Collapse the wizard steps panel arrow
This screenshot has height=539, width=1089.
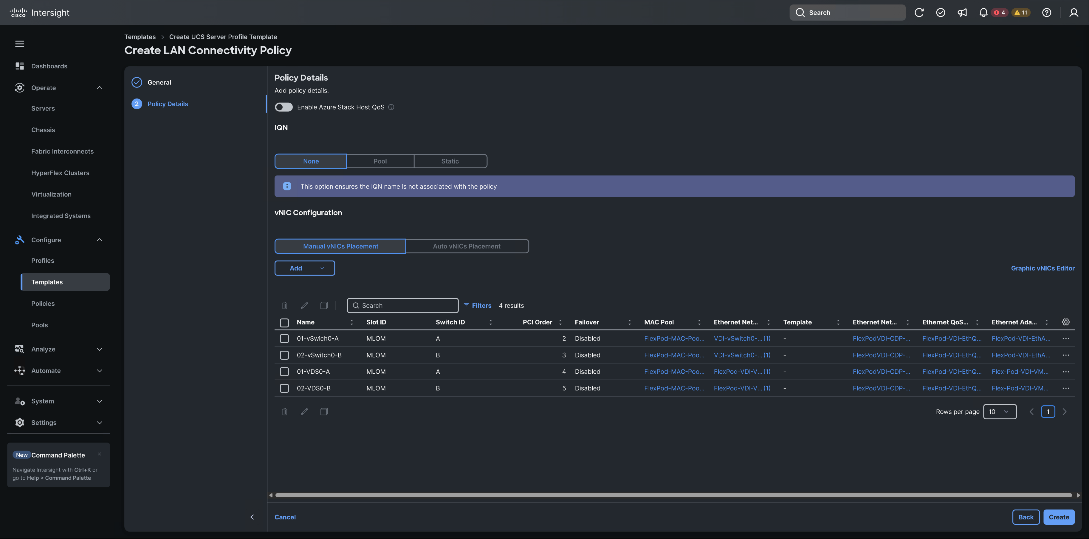tap(252, 517)
